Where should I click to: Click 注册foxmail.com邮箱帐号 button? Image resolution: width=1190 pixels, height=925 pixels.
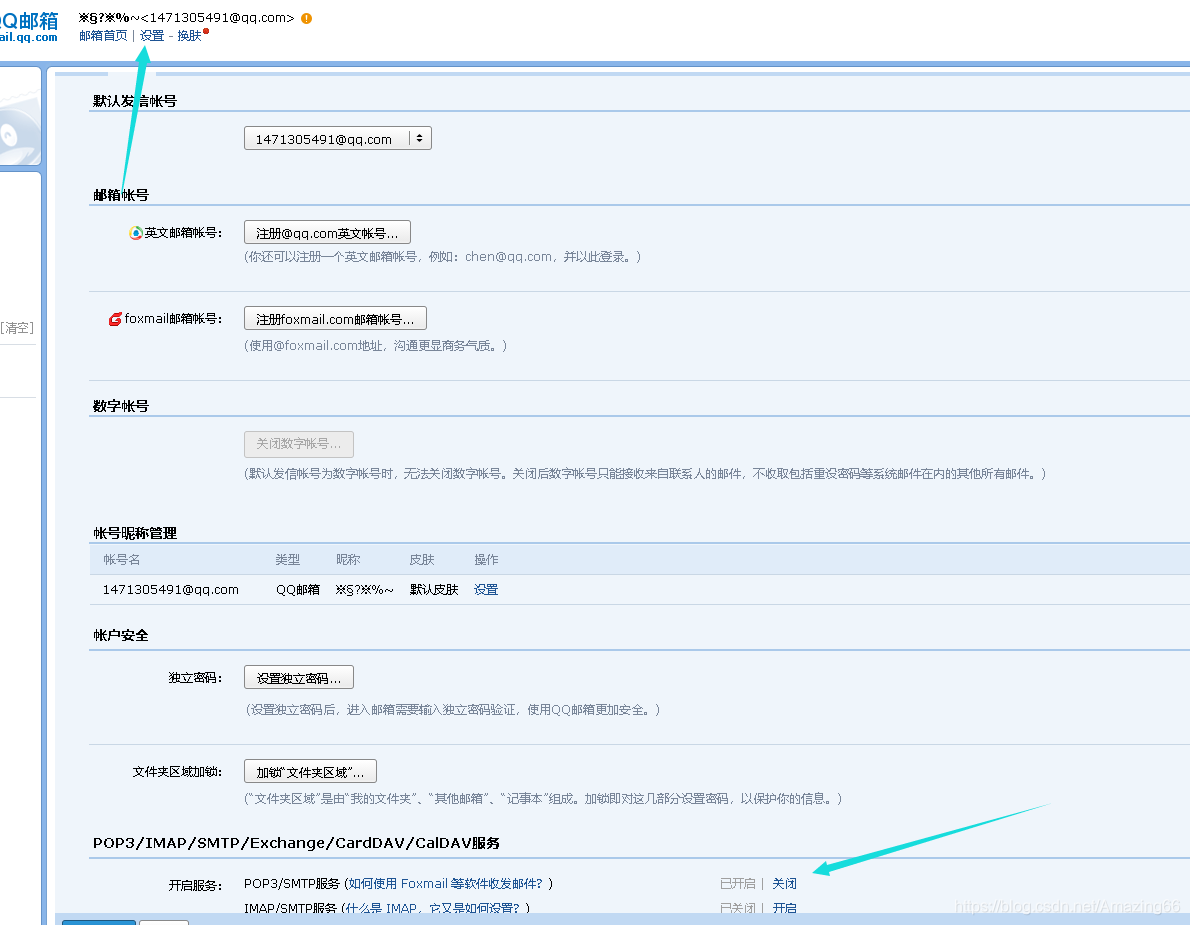[335, 319]
